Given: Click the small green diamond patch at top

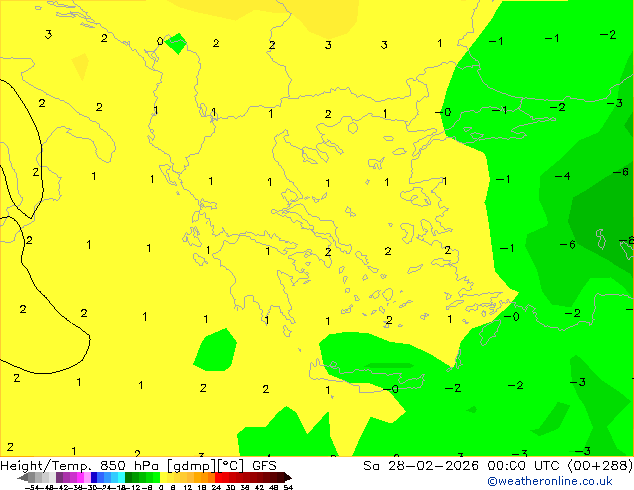Looking at the screenshot, I should coord(176,44).
